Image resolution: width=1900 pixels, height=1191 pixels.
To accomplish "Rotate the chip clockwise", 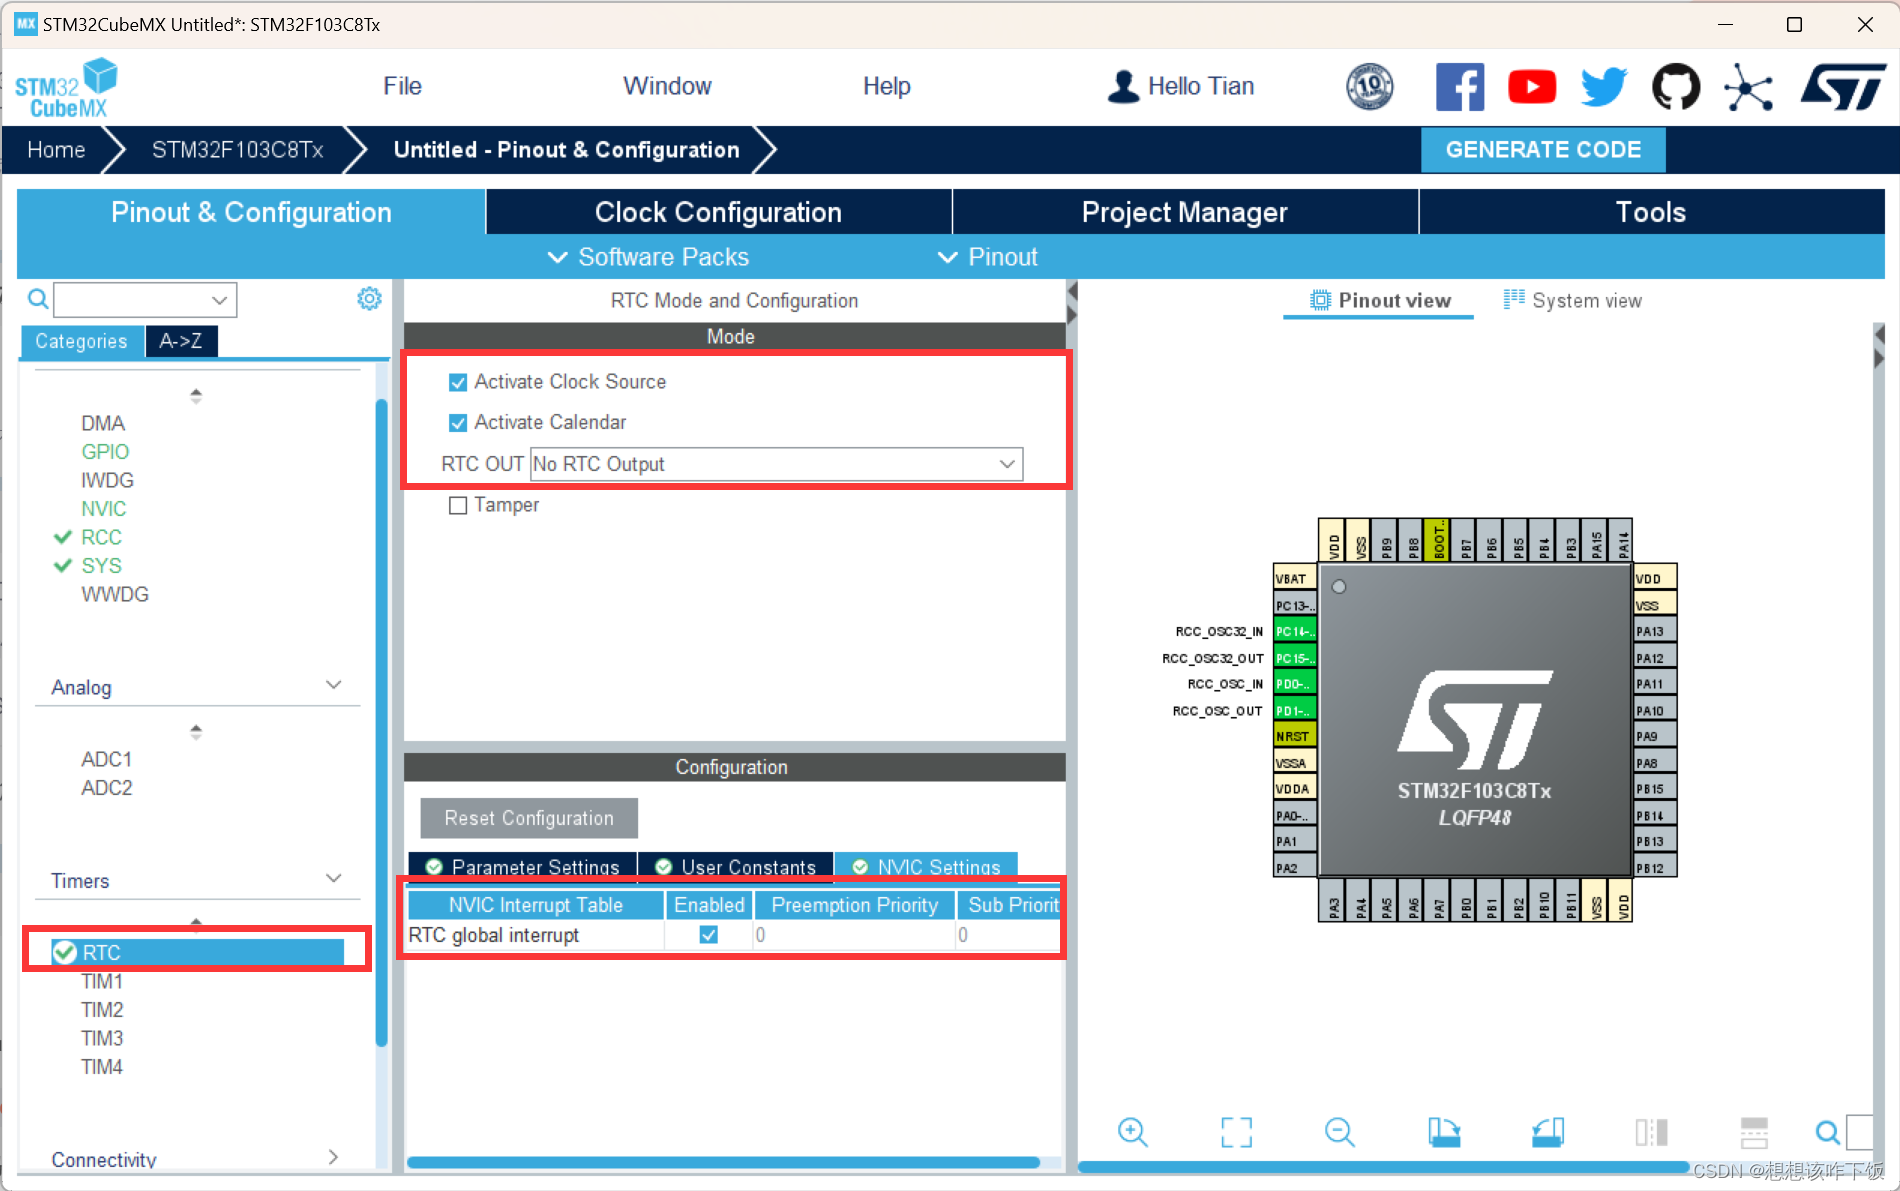I will coord(1446,1132).
